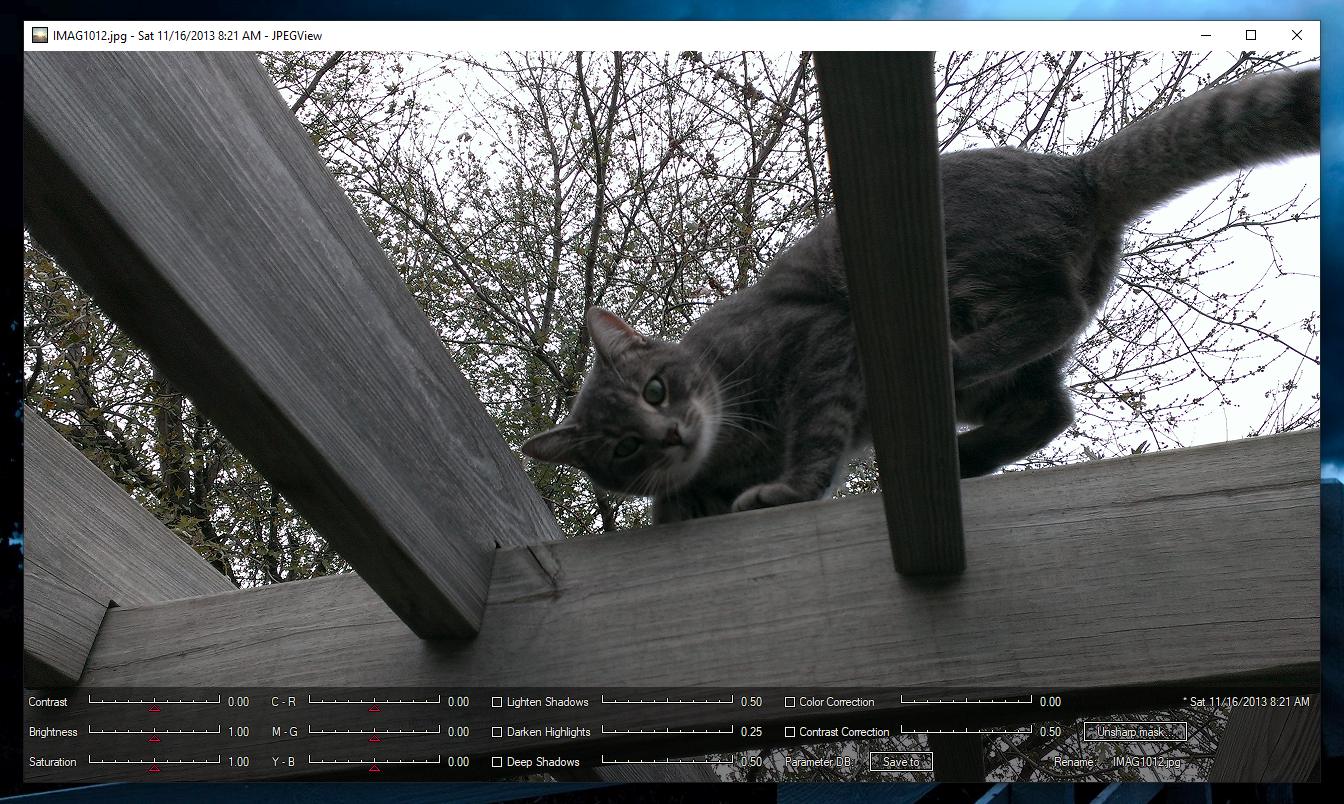1344x804 pixels.
Task: Click the Contrast slider handle
Action: (x=154, y=708)
